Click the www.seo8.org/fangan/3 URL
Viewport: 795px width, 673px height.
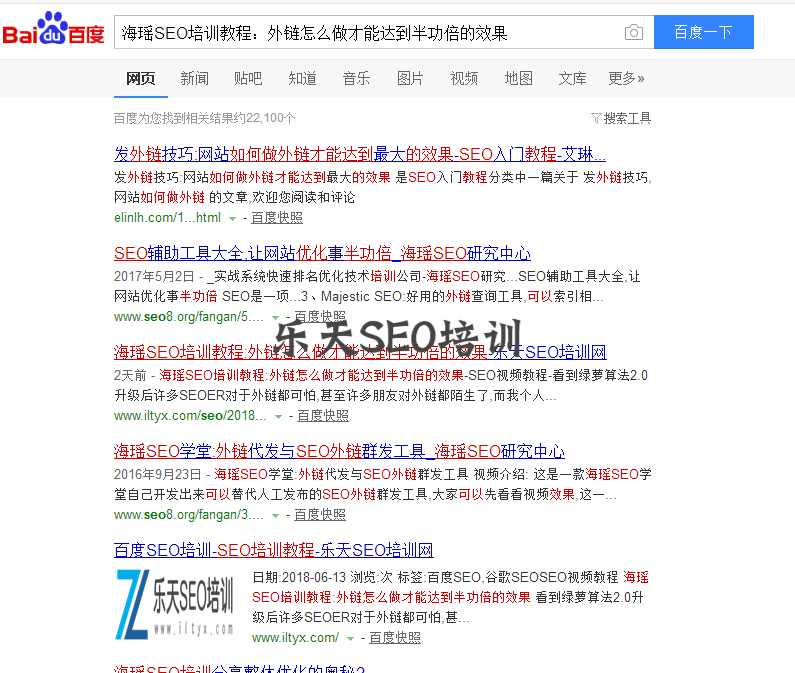pos(189,514)
